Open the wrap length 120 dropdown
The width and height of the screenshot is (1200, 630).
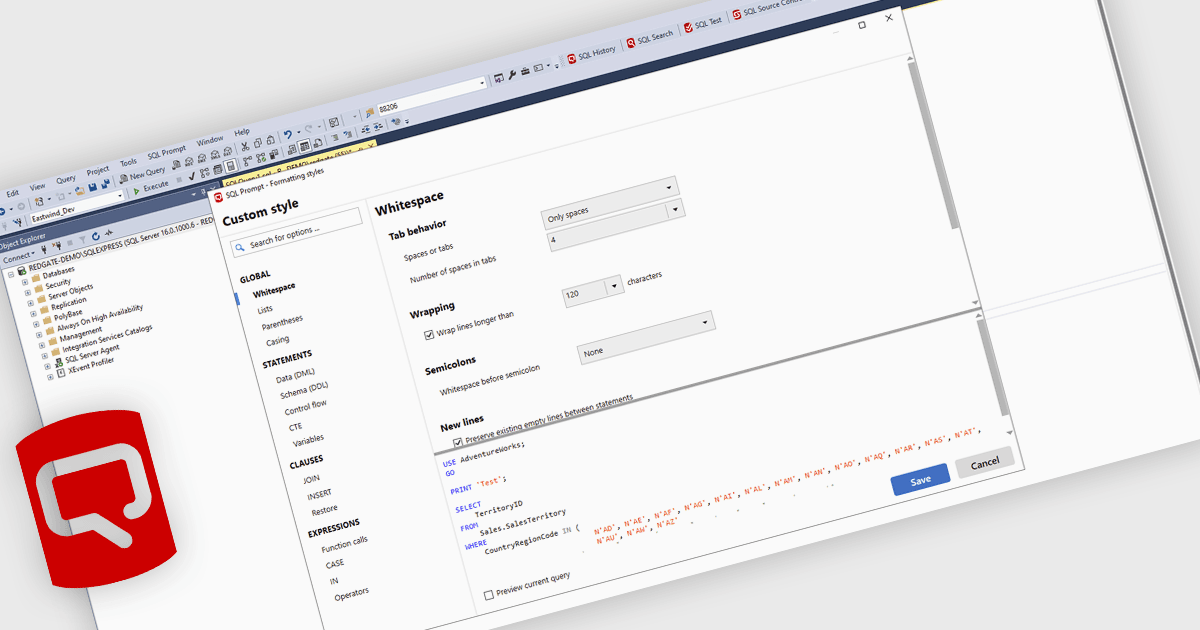tap(615, 287)
